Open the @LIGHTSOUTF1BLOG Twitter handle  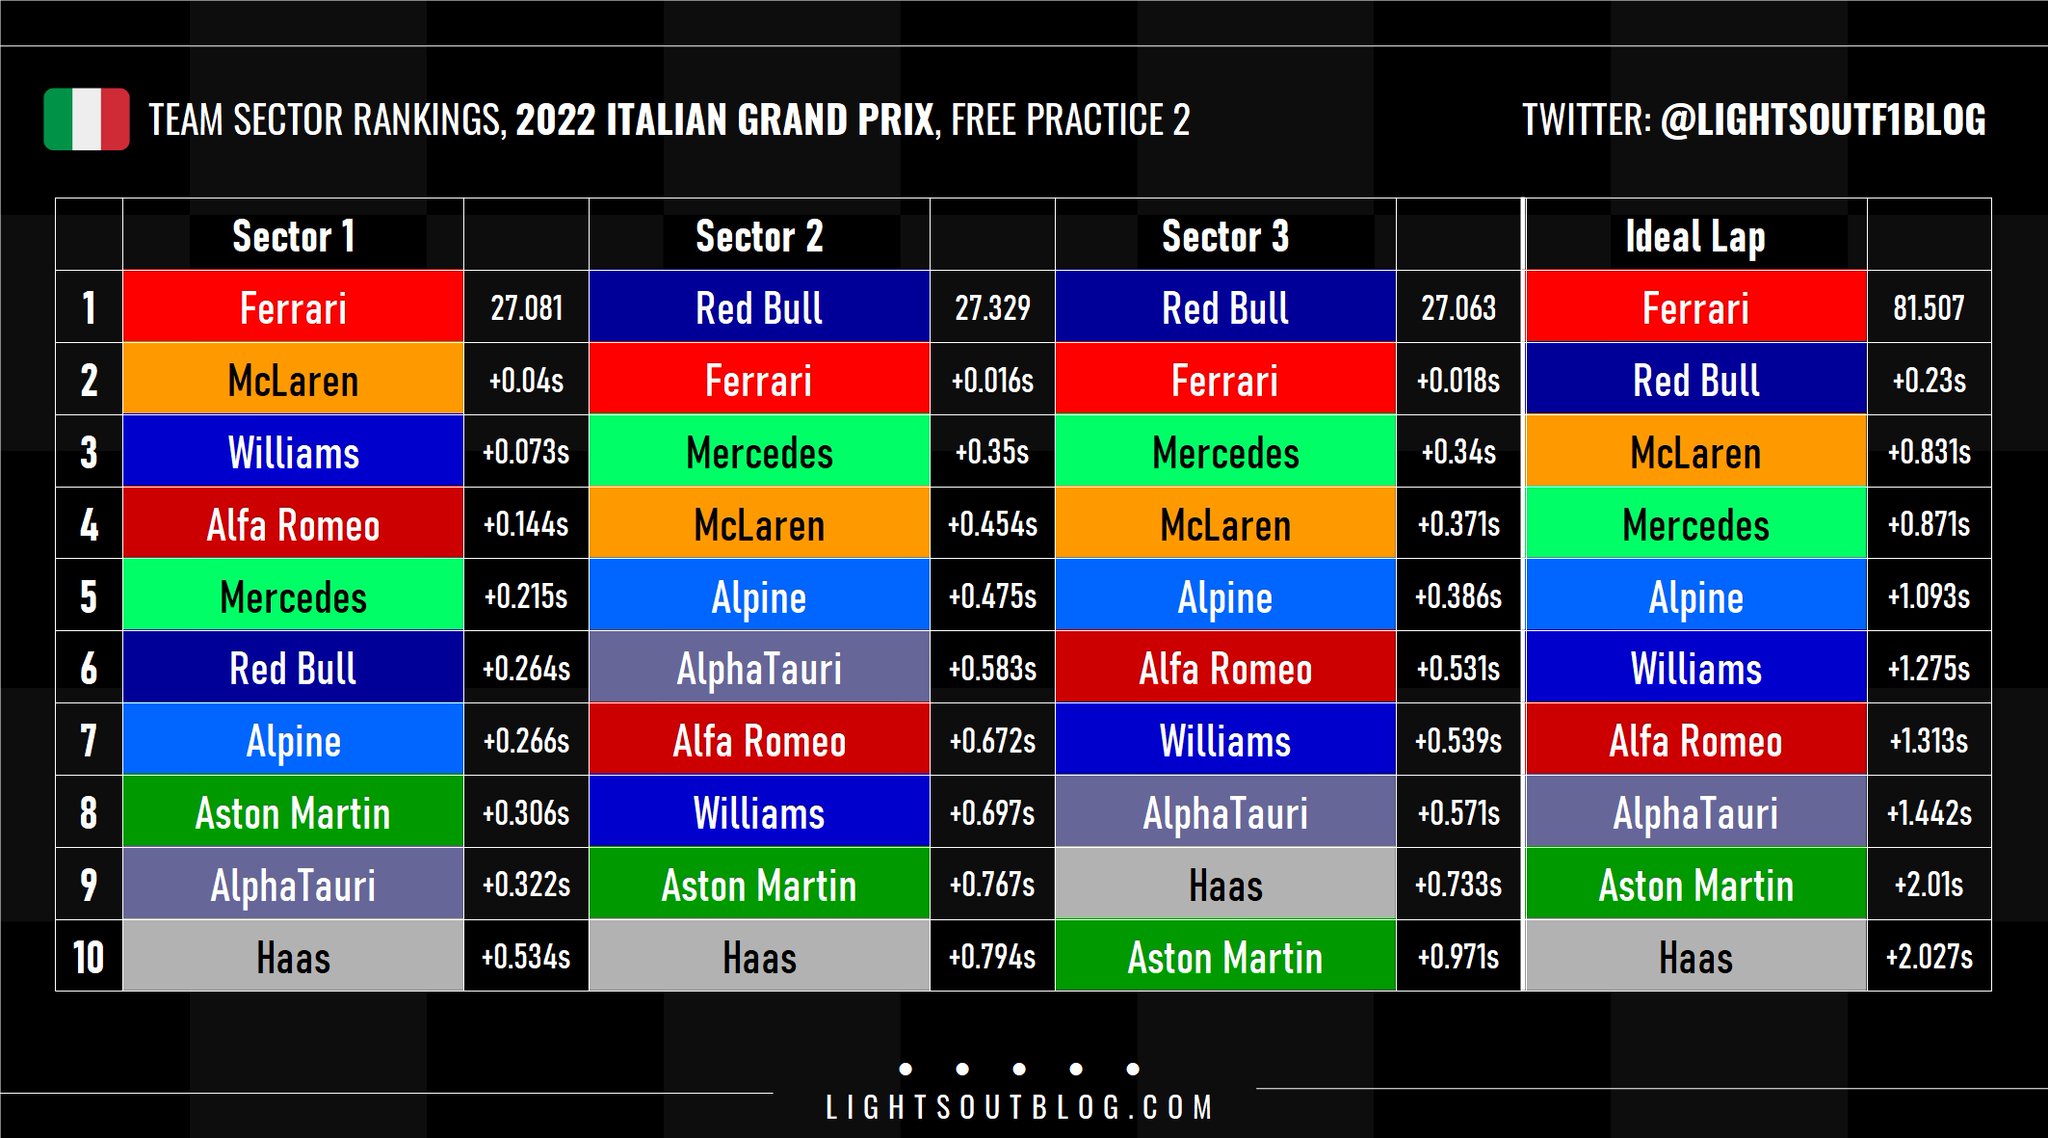(x=1823, y=120)
